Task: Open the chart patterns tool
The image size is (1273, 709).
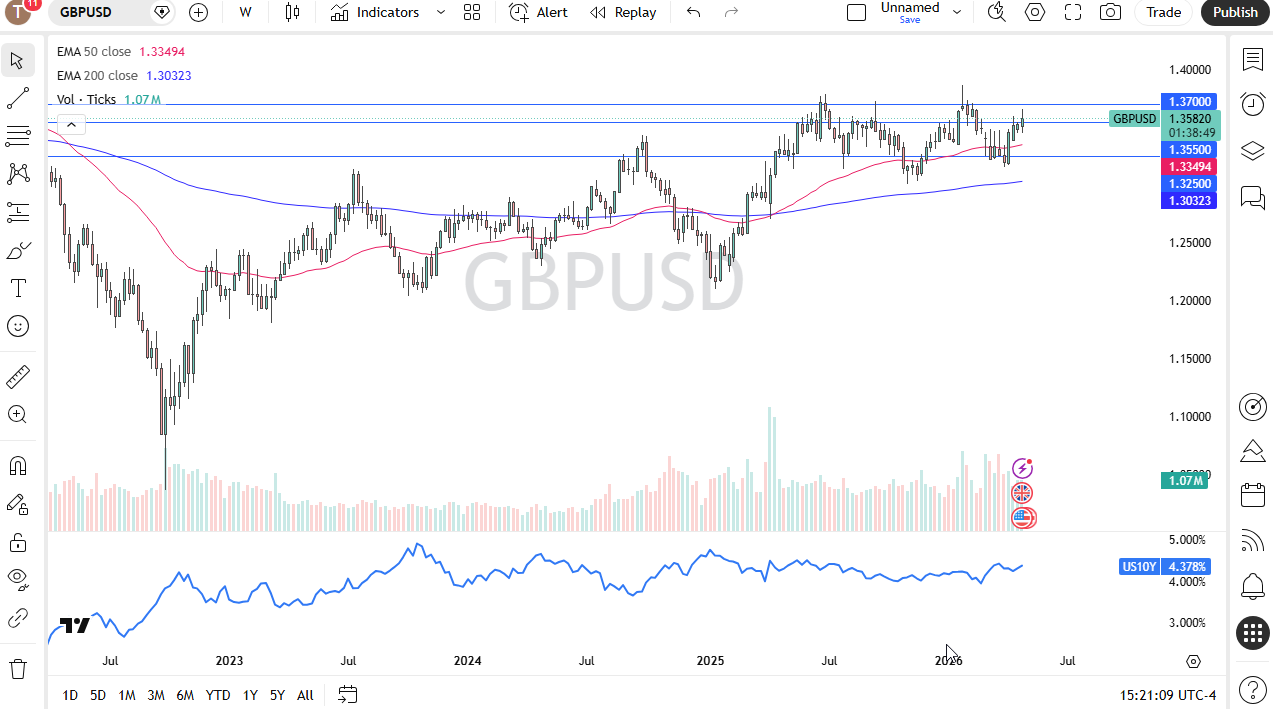Action: (17, 174)
